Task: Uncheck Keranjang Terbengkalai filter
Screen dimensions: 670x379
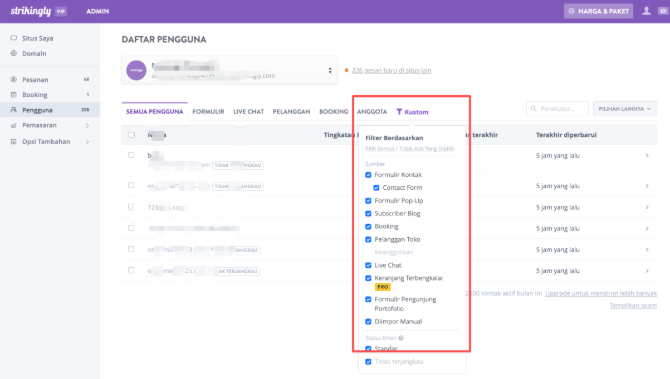Action: 368,278
